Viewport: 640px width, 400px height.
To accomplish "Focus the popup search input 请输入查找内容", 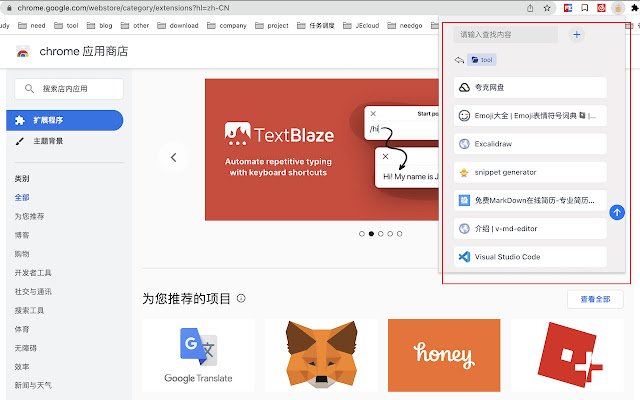I will pyautogui.click(x=505, y=35).
